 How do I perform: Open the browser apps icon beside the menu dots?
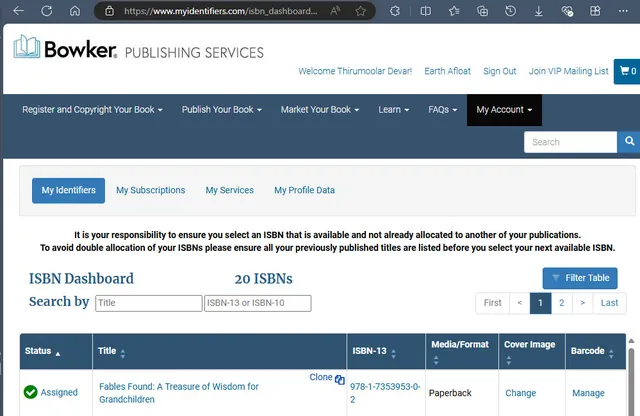click(x=595, y=11)
